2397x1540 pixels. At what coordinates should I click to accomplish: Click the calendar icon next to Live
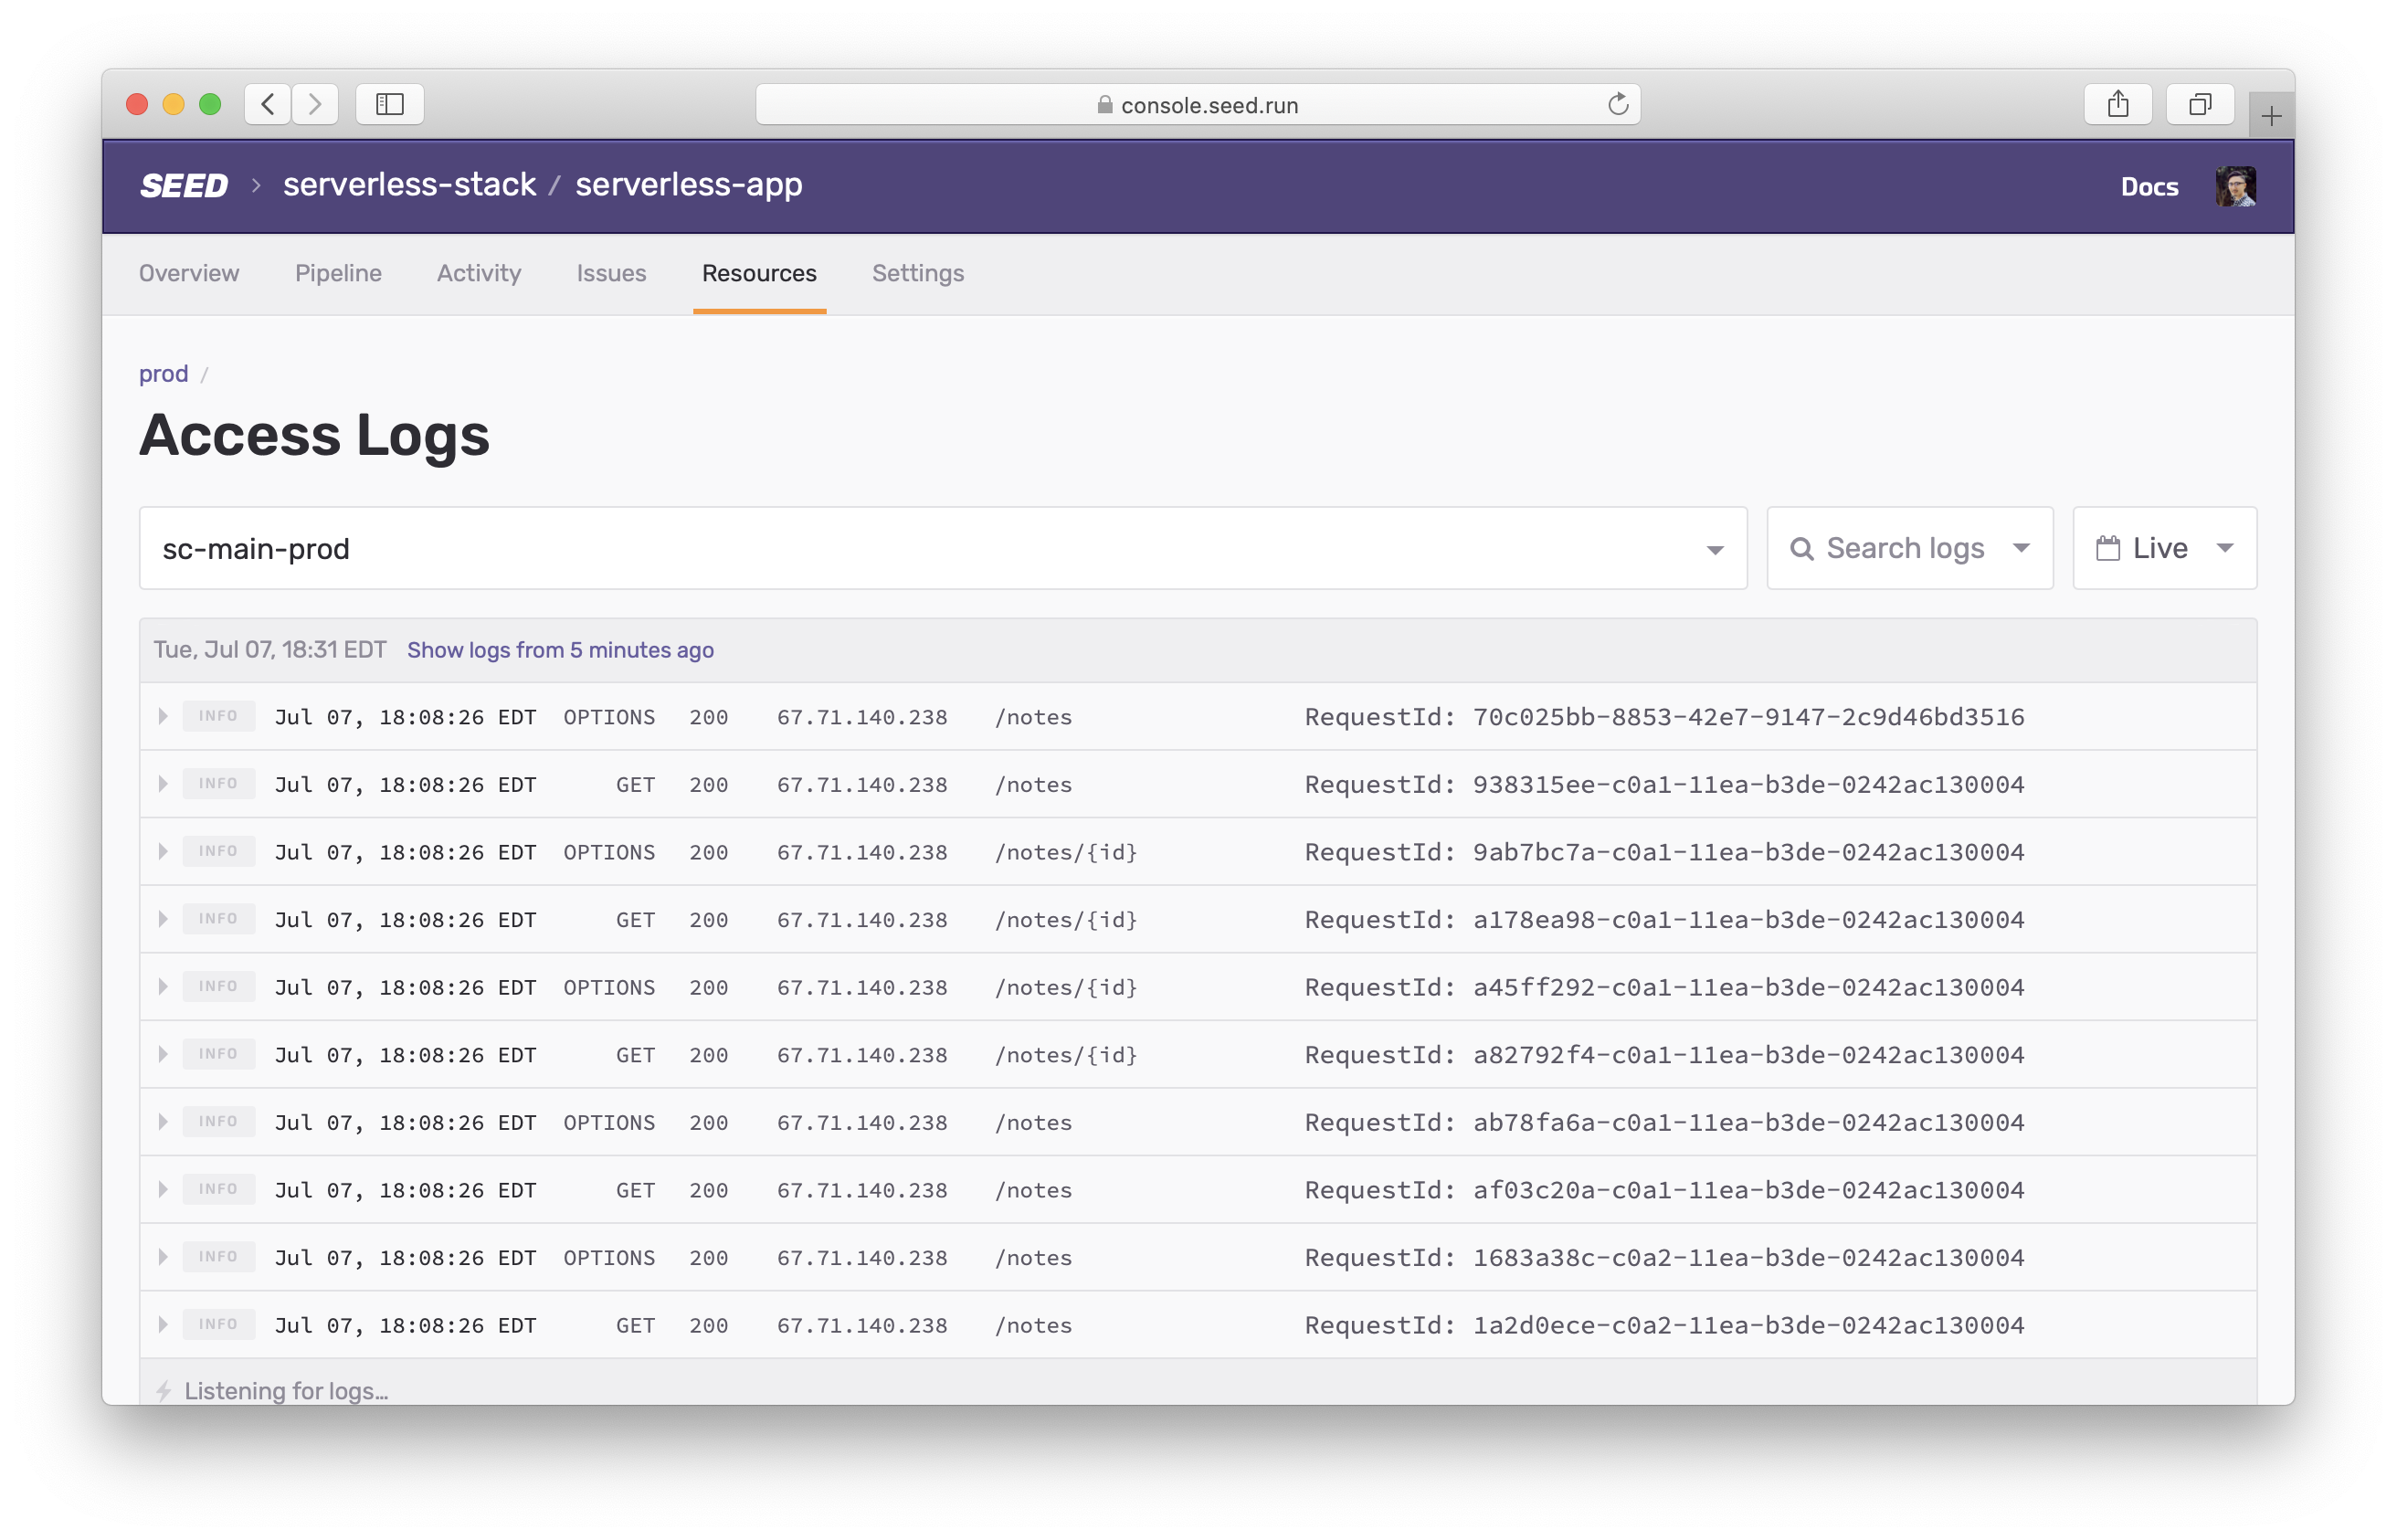2109,547
